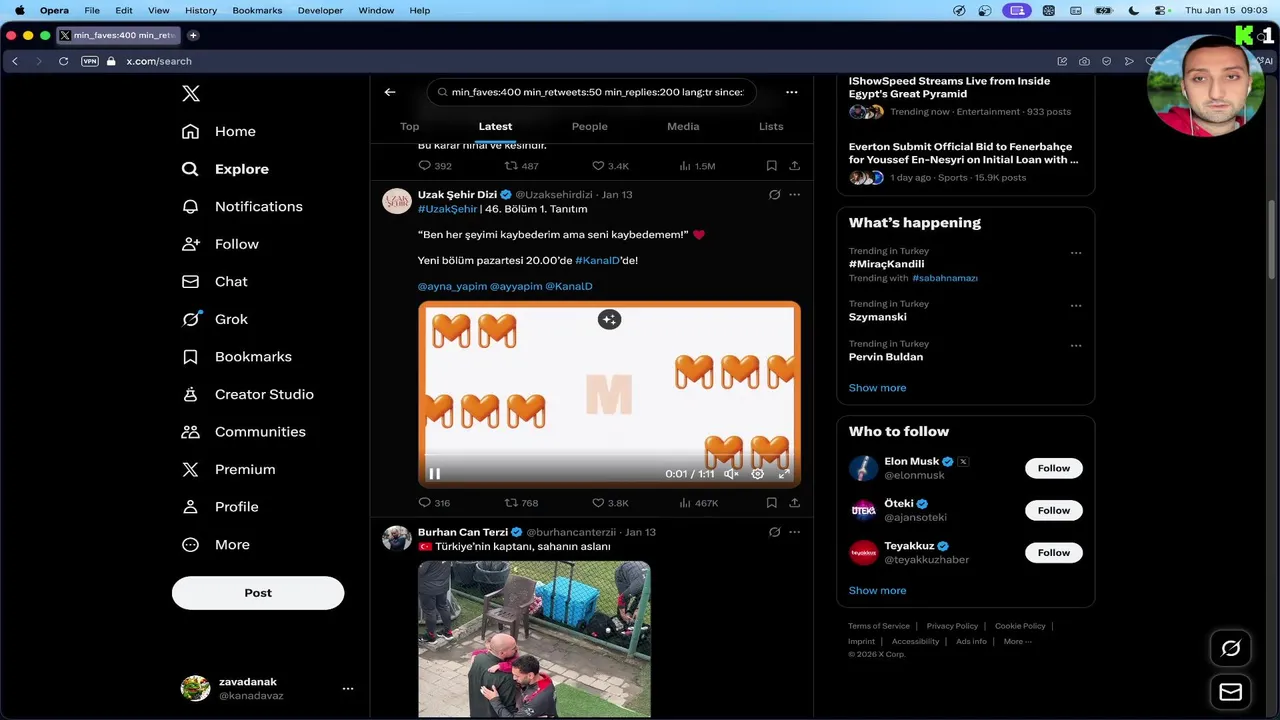Reload the page in Opera toolbar
The image size is (1280, 720).
(63, 61)
